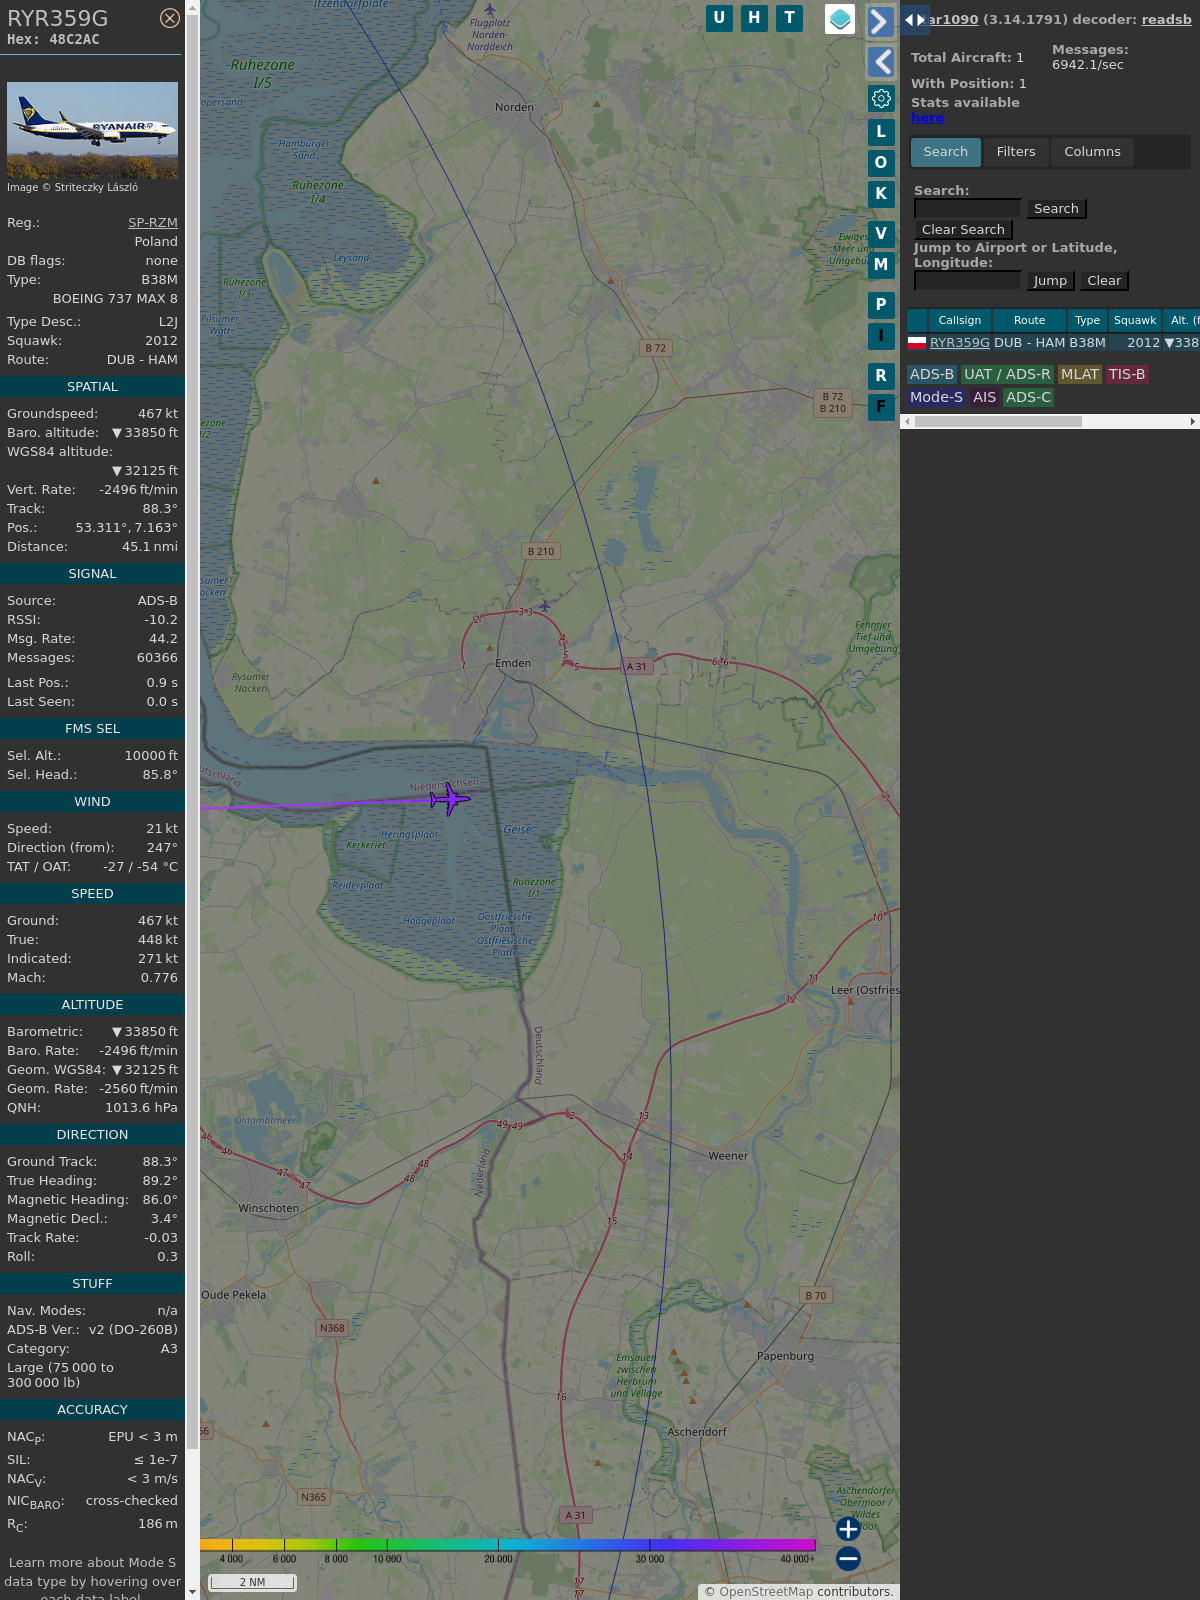
Task: Toggle the H map button
Action: [x=754, y=18]
